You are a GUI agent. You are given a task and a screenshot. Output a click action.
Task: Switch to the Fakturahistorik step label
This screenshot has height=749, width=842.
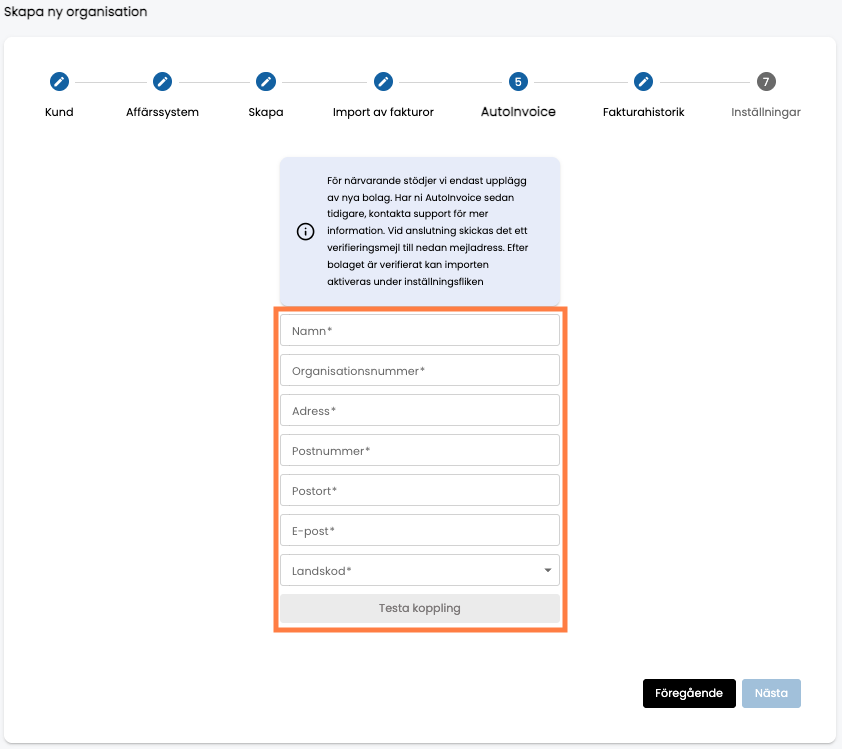643,112
